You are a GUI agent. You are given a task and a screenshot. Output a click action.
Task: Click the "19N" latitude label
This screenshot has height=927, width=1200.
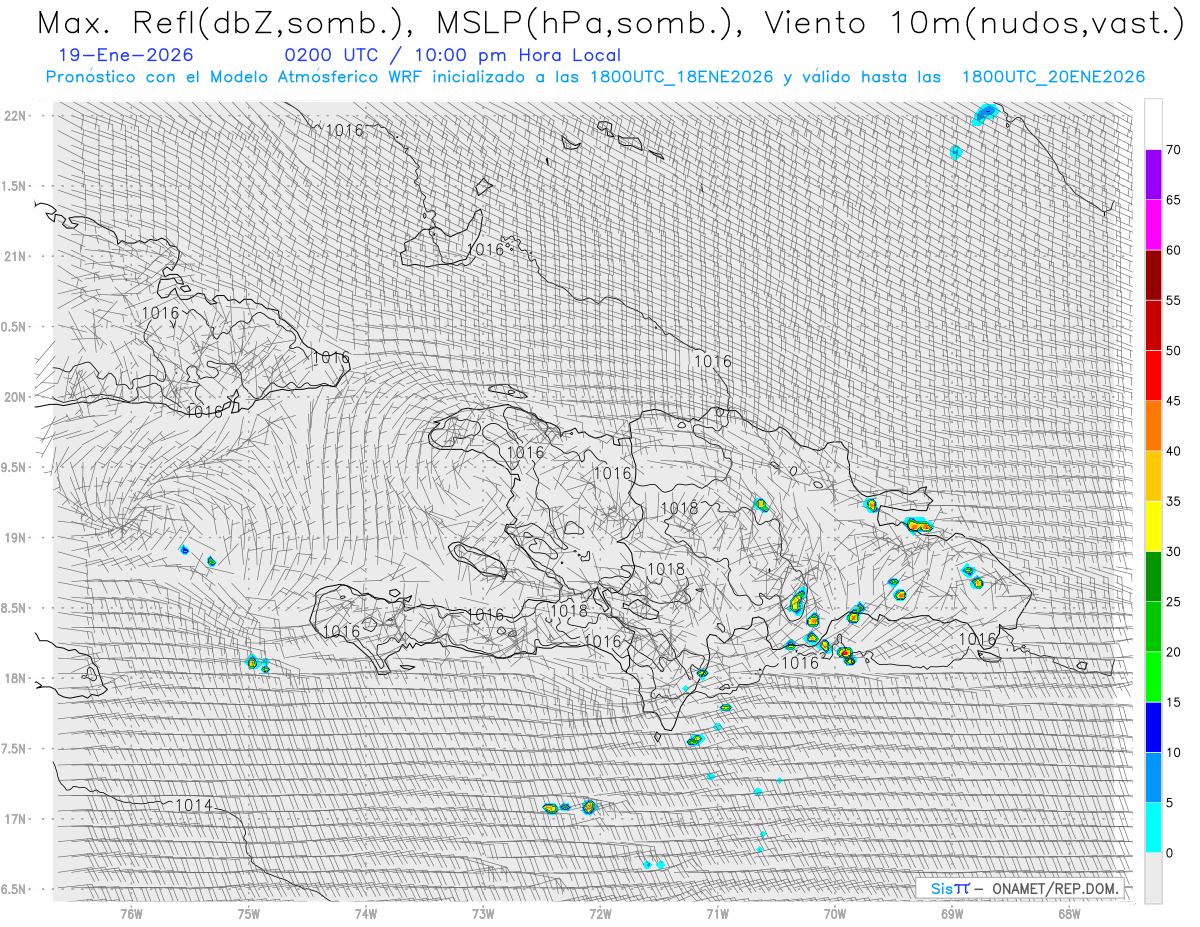[15, 538]
